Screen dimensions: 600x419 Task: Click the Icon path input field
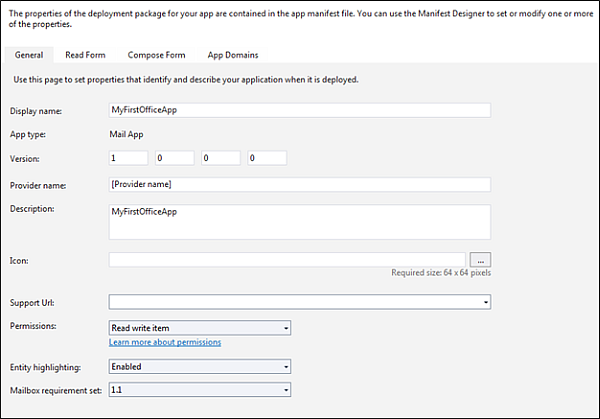click(287, 260)
